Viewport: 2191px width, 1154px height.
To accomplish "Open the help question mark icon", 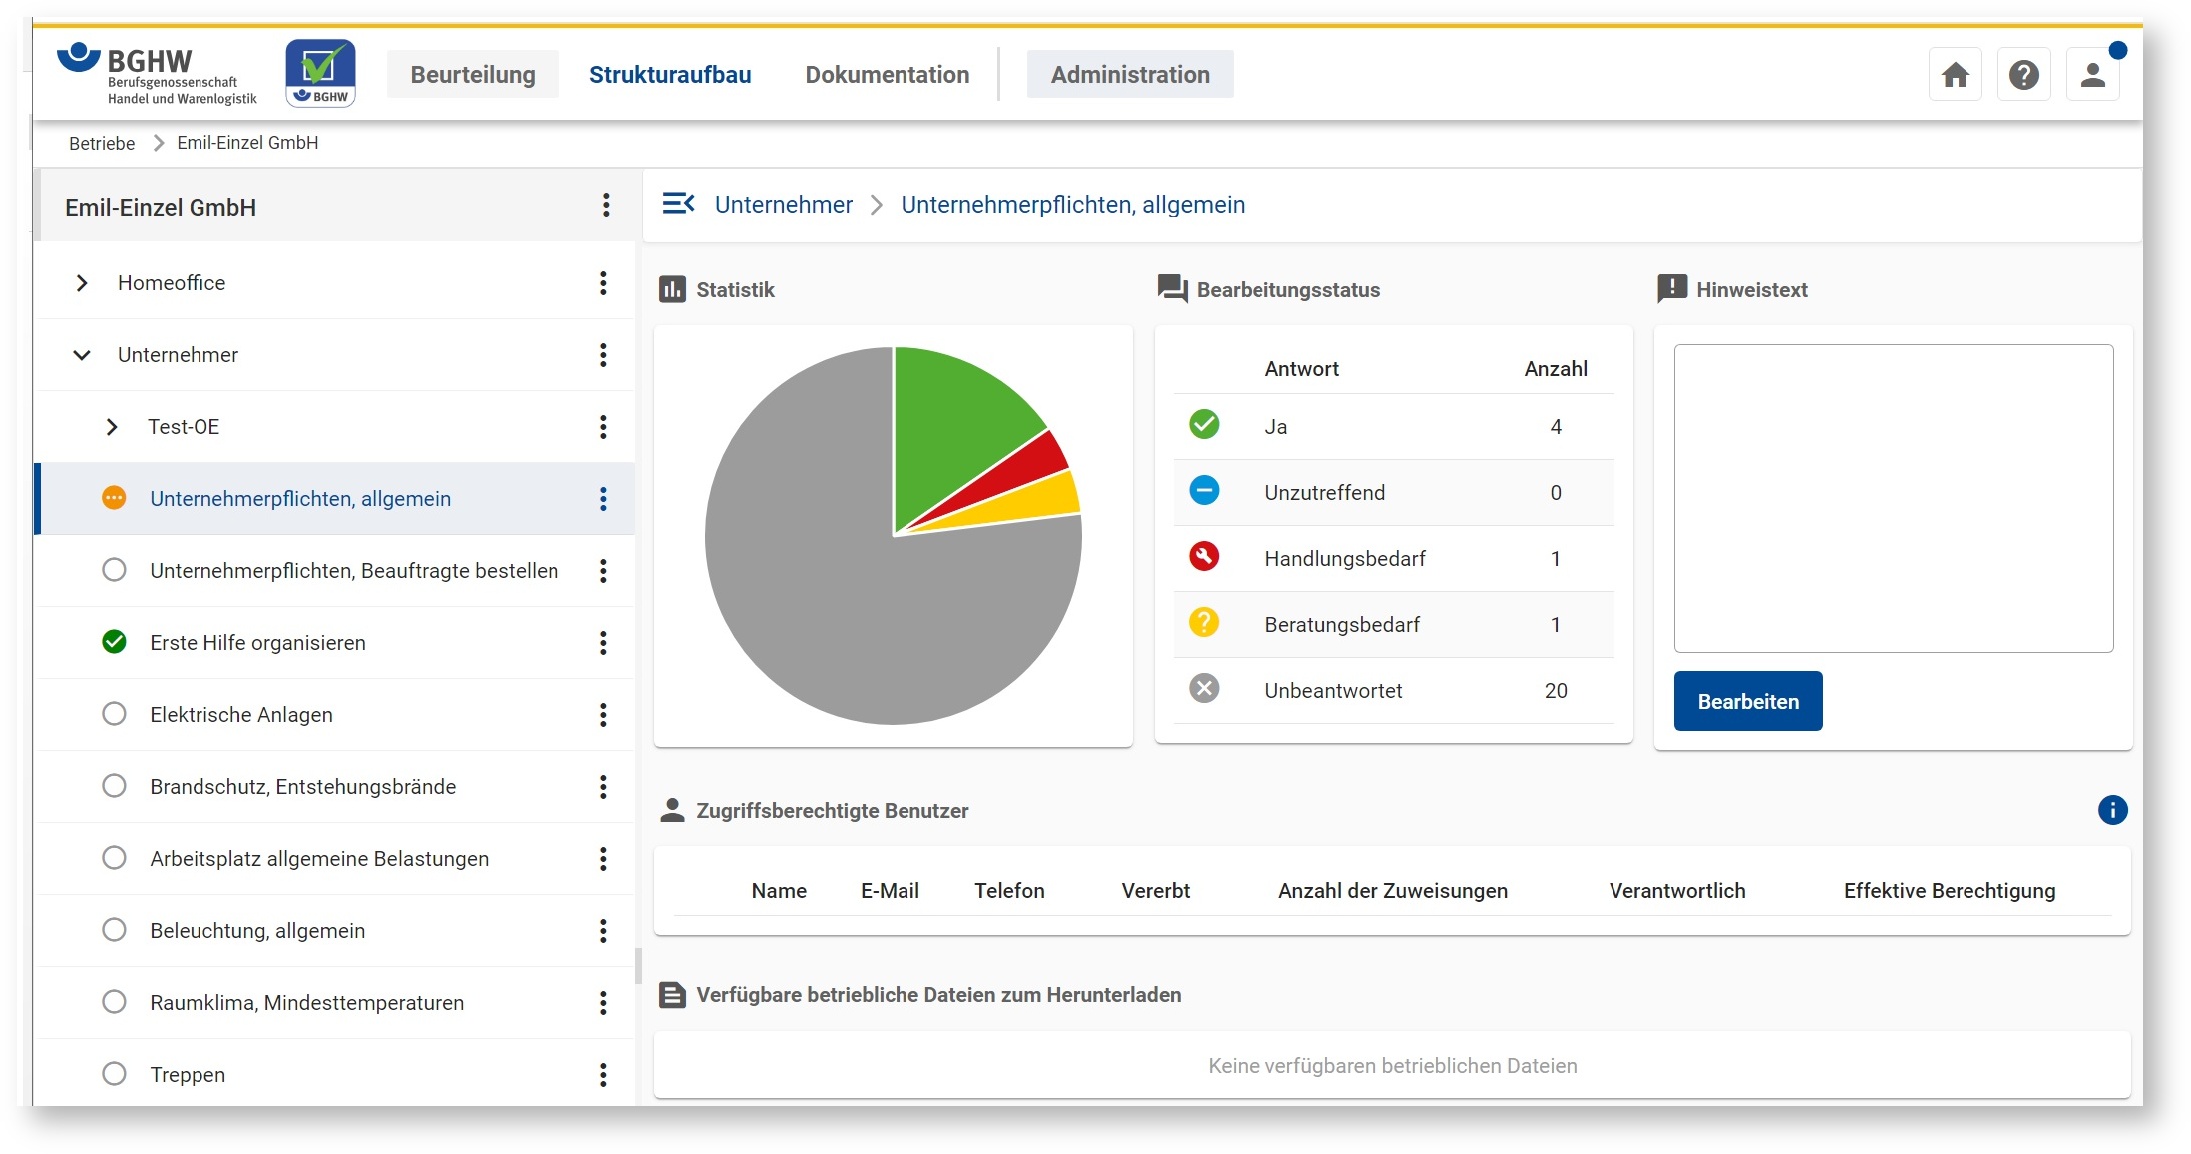I will (x=2023, y=75).
